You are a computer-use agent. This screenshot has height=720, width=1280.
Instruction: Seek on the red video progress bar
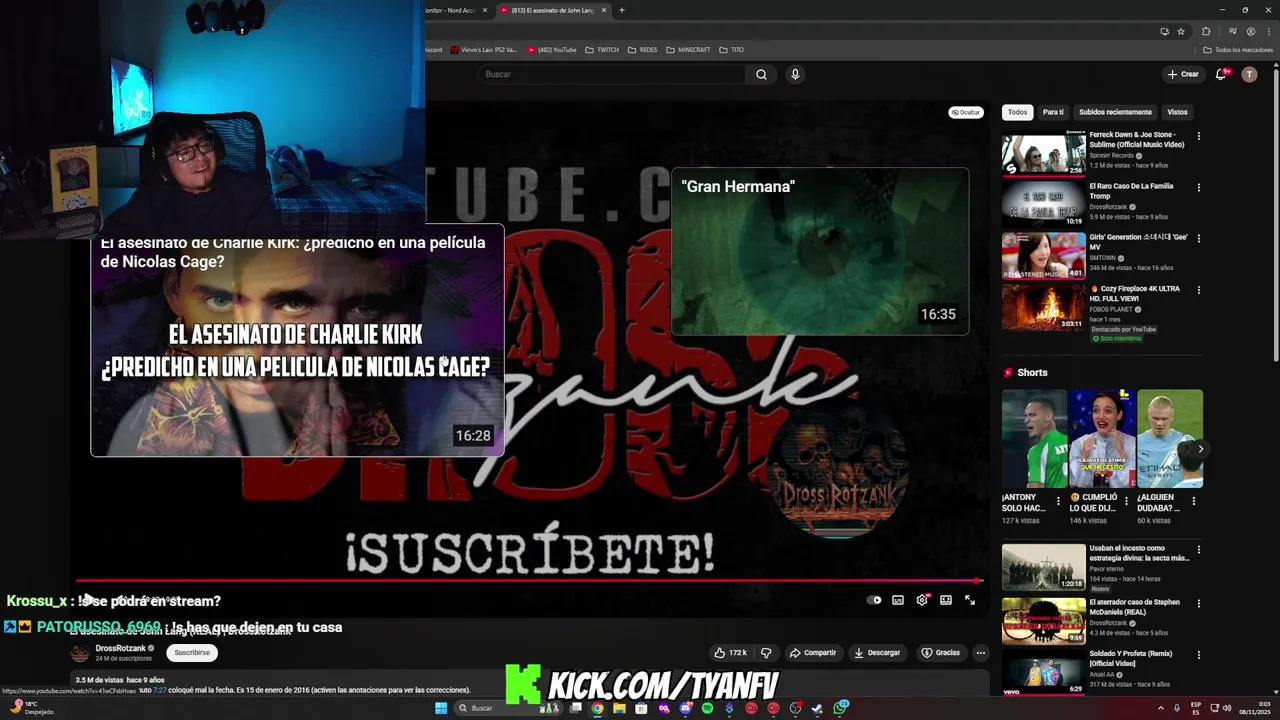[x=529, y=580]
